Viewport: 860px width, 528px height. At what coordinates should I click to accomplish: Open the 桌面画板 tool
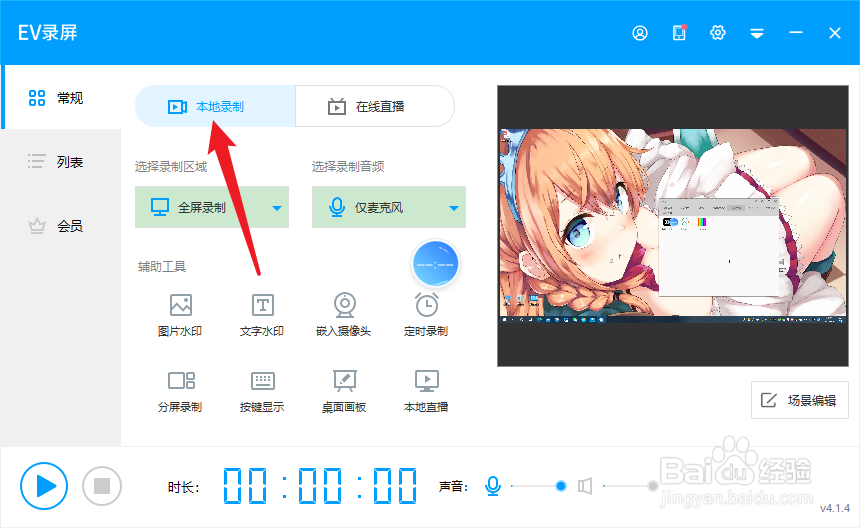pos(344,391)
